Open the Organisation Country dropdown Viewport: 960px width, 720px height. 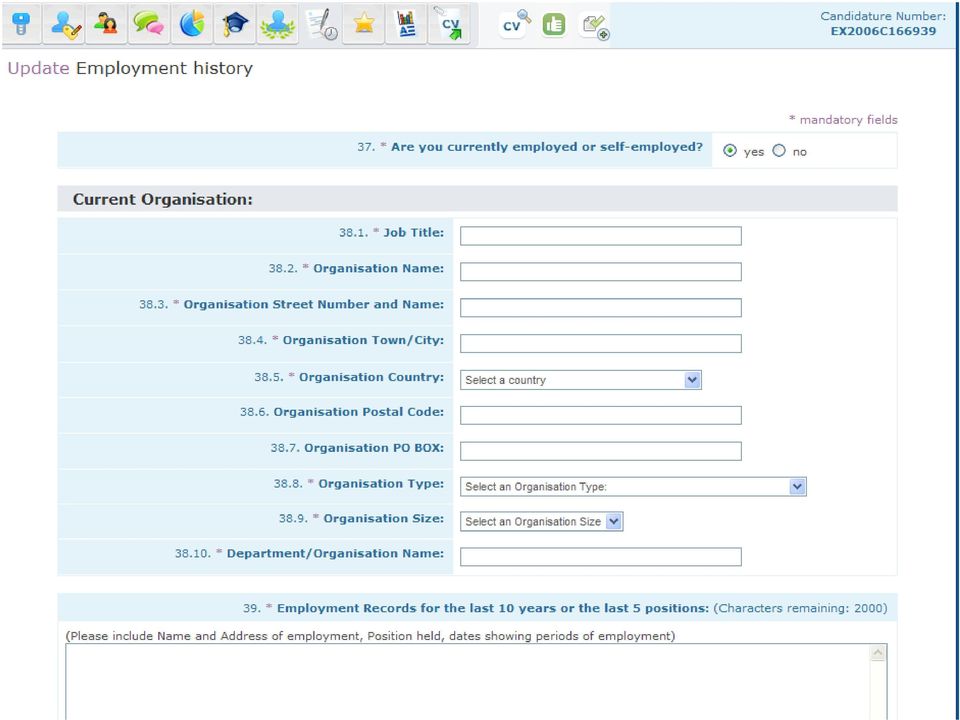580,380
